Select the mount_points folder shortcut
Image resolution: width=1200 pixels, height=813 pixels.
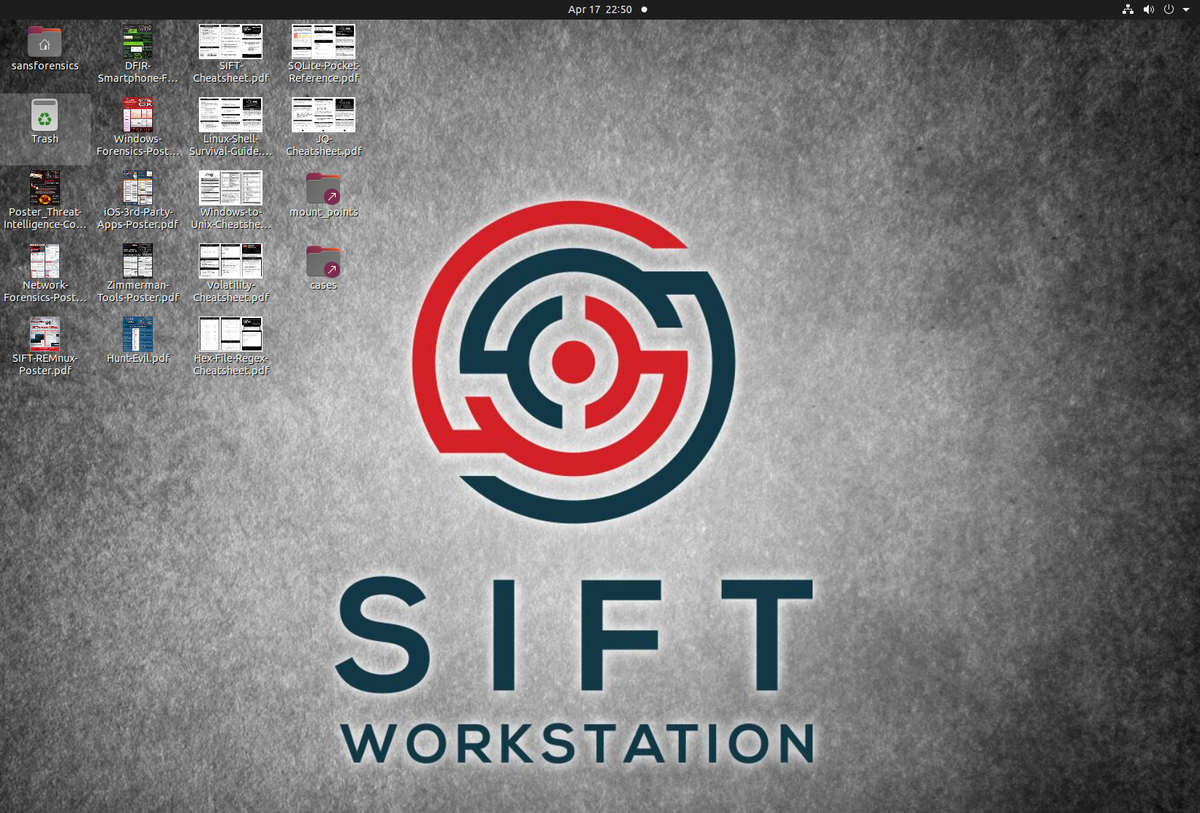pyautogui.click(x=323, y=188)
